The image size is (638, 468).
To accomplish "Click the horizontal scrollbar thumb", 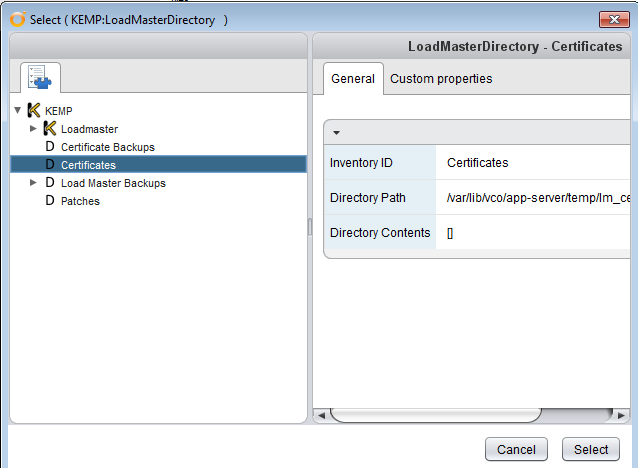I will (436, 416).
